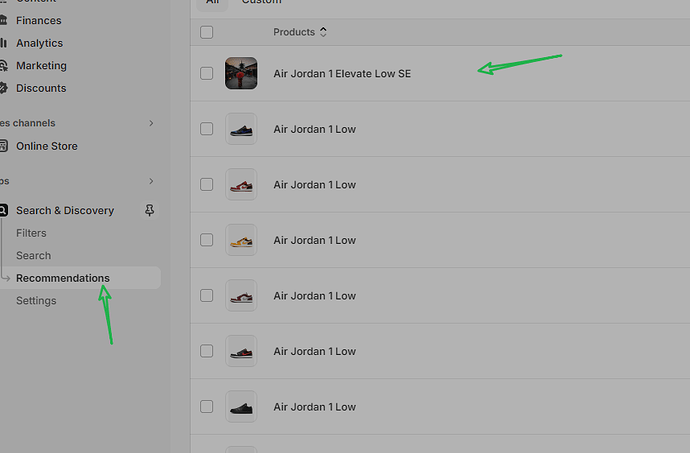Go to Search under Search & Discovery

(x=33, y=256)
